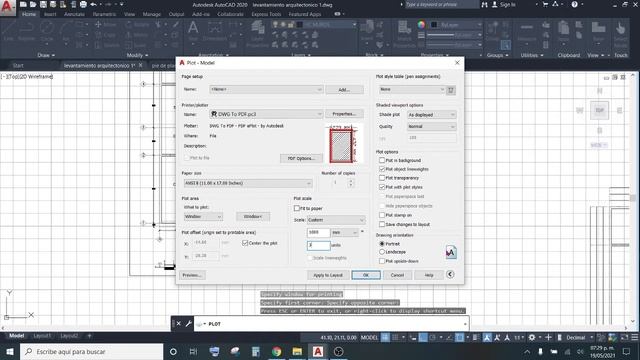
Task: Open Quality Normal dropdown
Action: [431, 127]
